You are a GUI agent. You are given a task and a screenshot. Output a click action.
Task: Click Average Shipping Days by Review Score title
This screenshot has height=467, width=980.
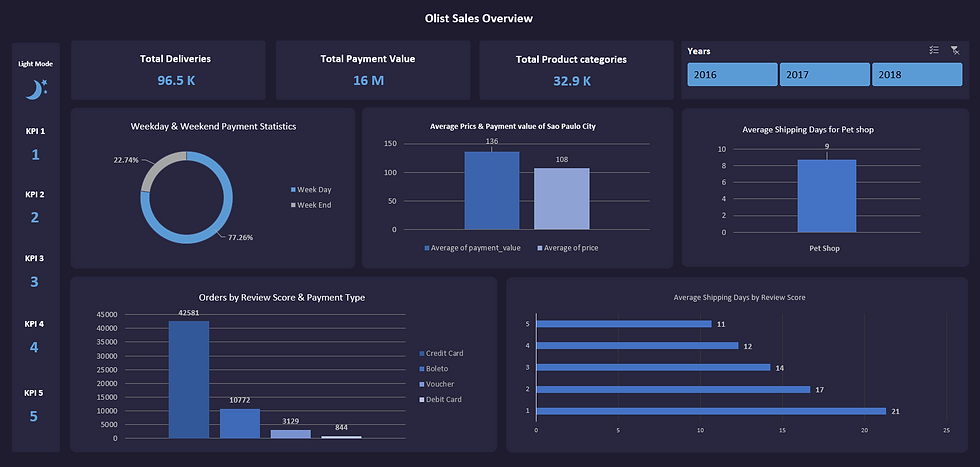[739, 298]
